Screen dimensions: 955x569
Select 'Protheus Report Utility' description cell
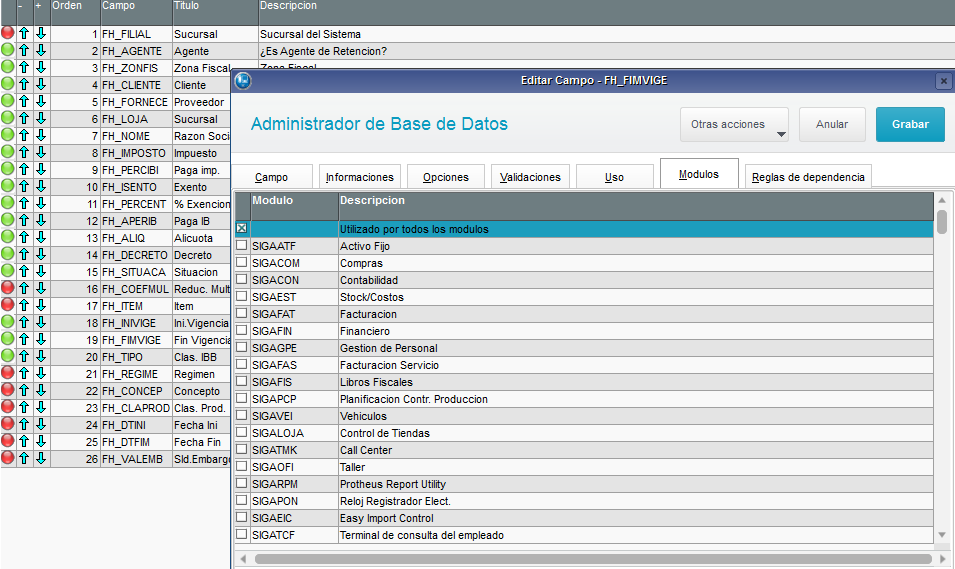coord(636,484)
